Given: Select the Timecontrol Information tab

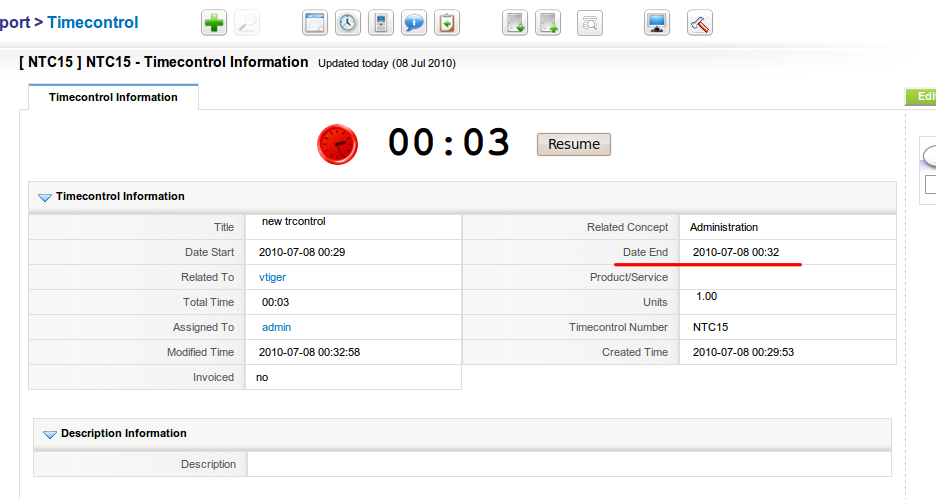Looking at the screenshot, I should [113, 97].
